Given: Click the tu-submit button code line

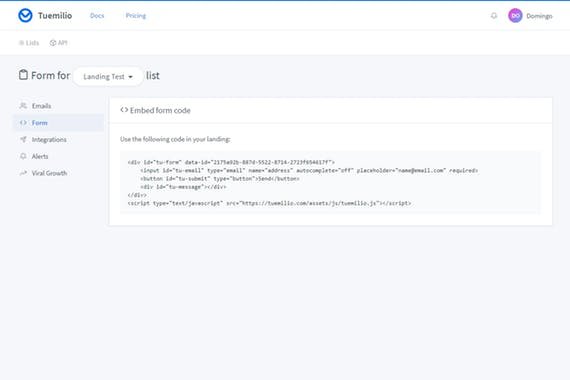Looking at the screenshot, I should 220,179.
